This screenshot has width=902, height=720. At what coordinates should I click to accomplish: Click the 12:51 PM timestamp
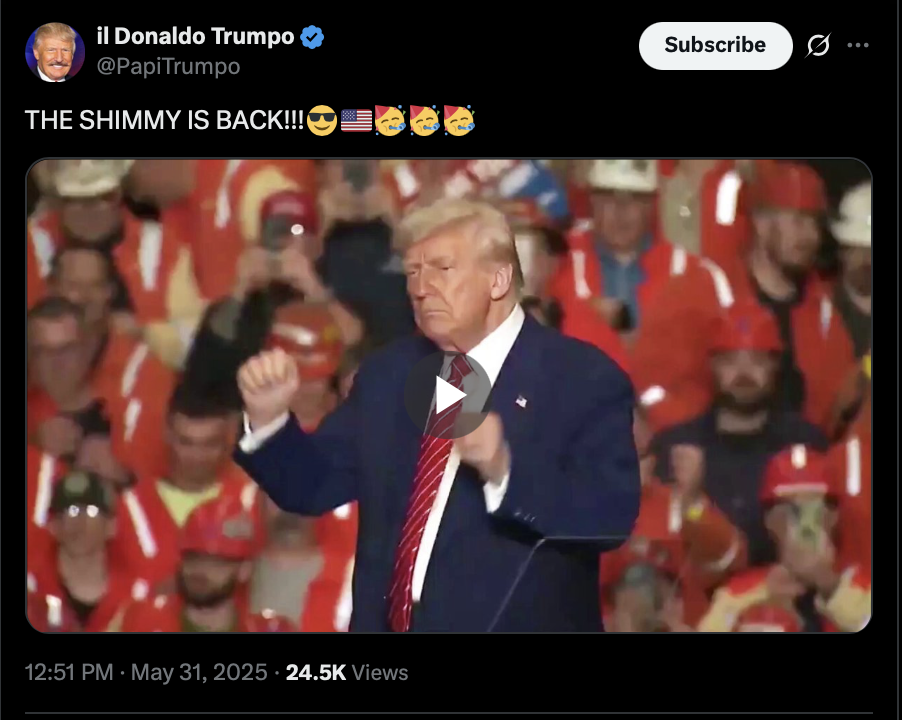click(x=69, y=672)
